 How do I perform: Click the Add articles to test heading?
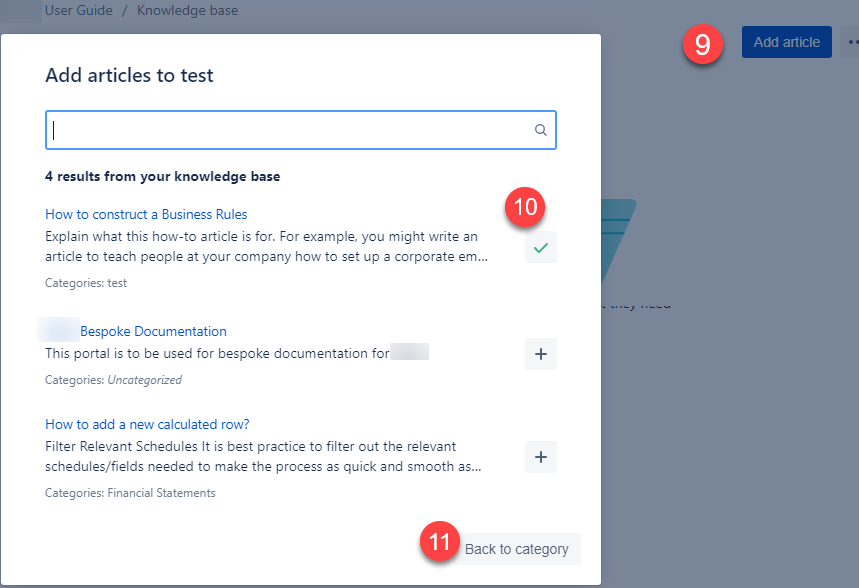[x=129, y=75]
